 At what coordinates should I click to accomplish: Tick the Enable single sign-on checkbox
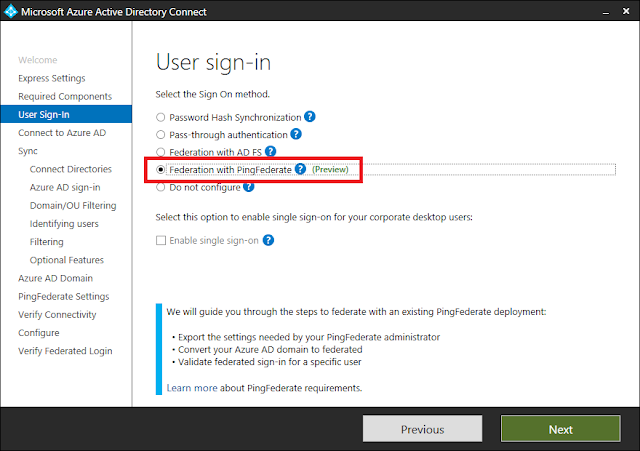pos(161,240)
